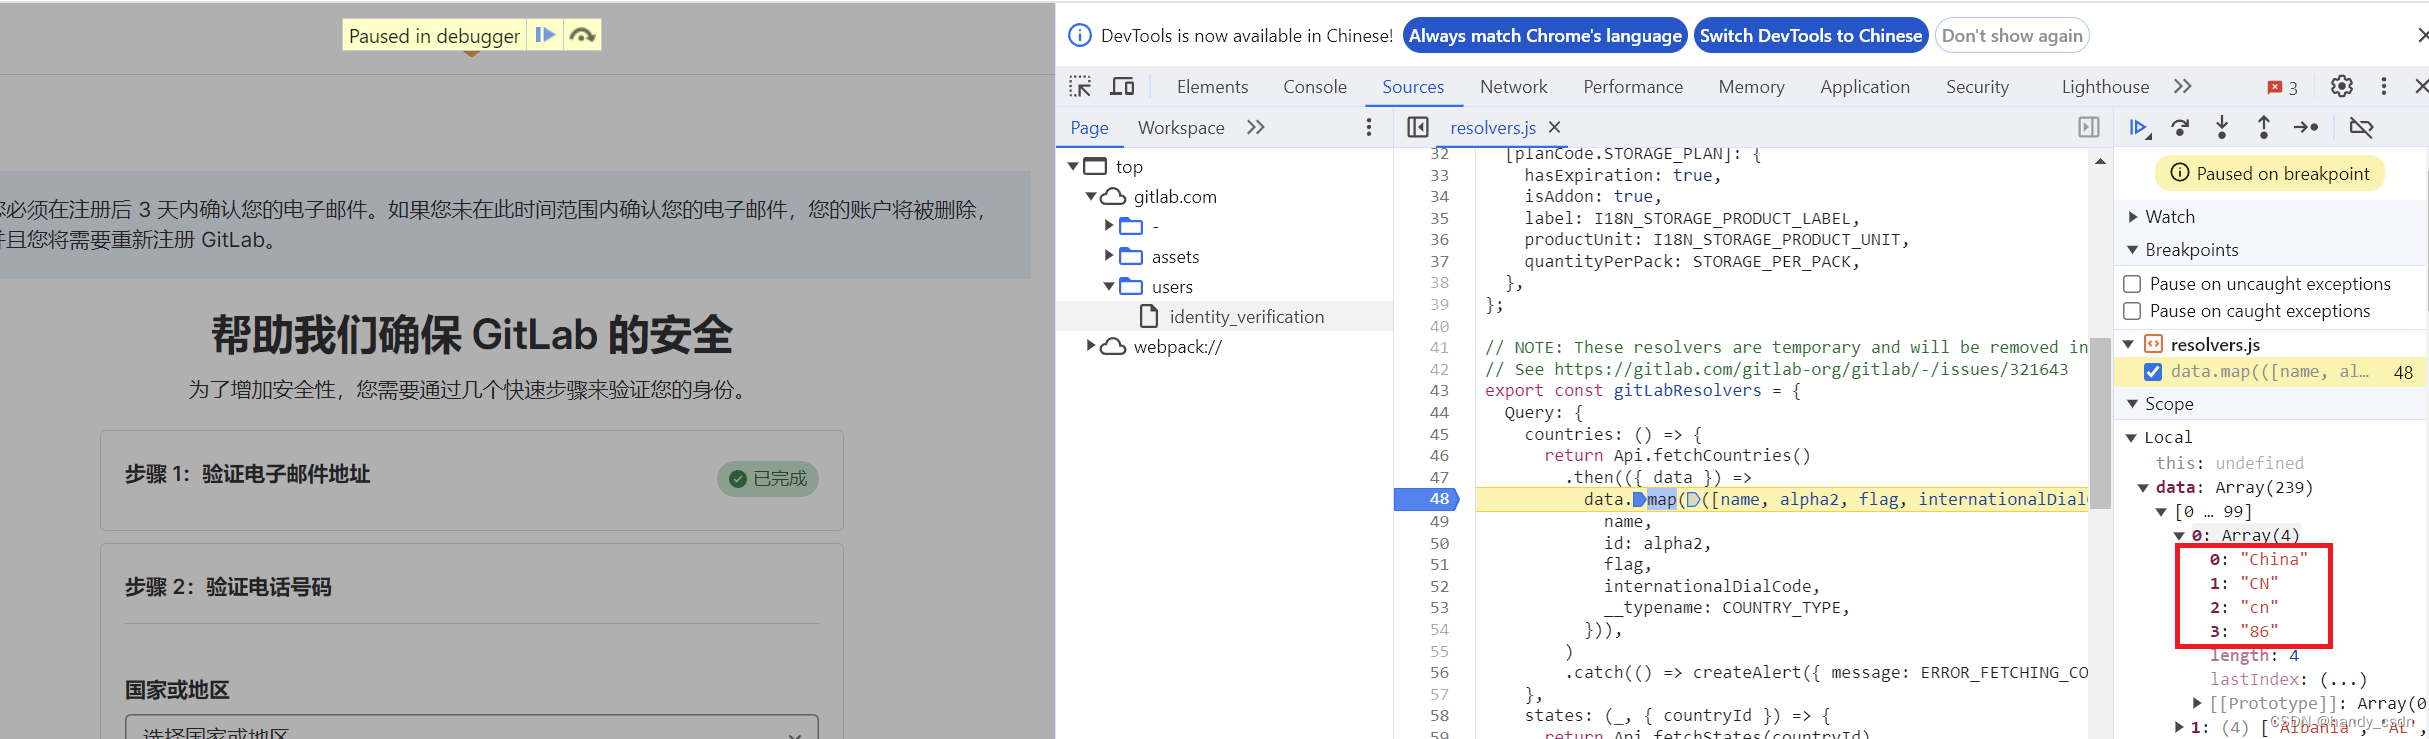
Task: Collapse the data: Array(239) entry
Action: point(2143,487)
